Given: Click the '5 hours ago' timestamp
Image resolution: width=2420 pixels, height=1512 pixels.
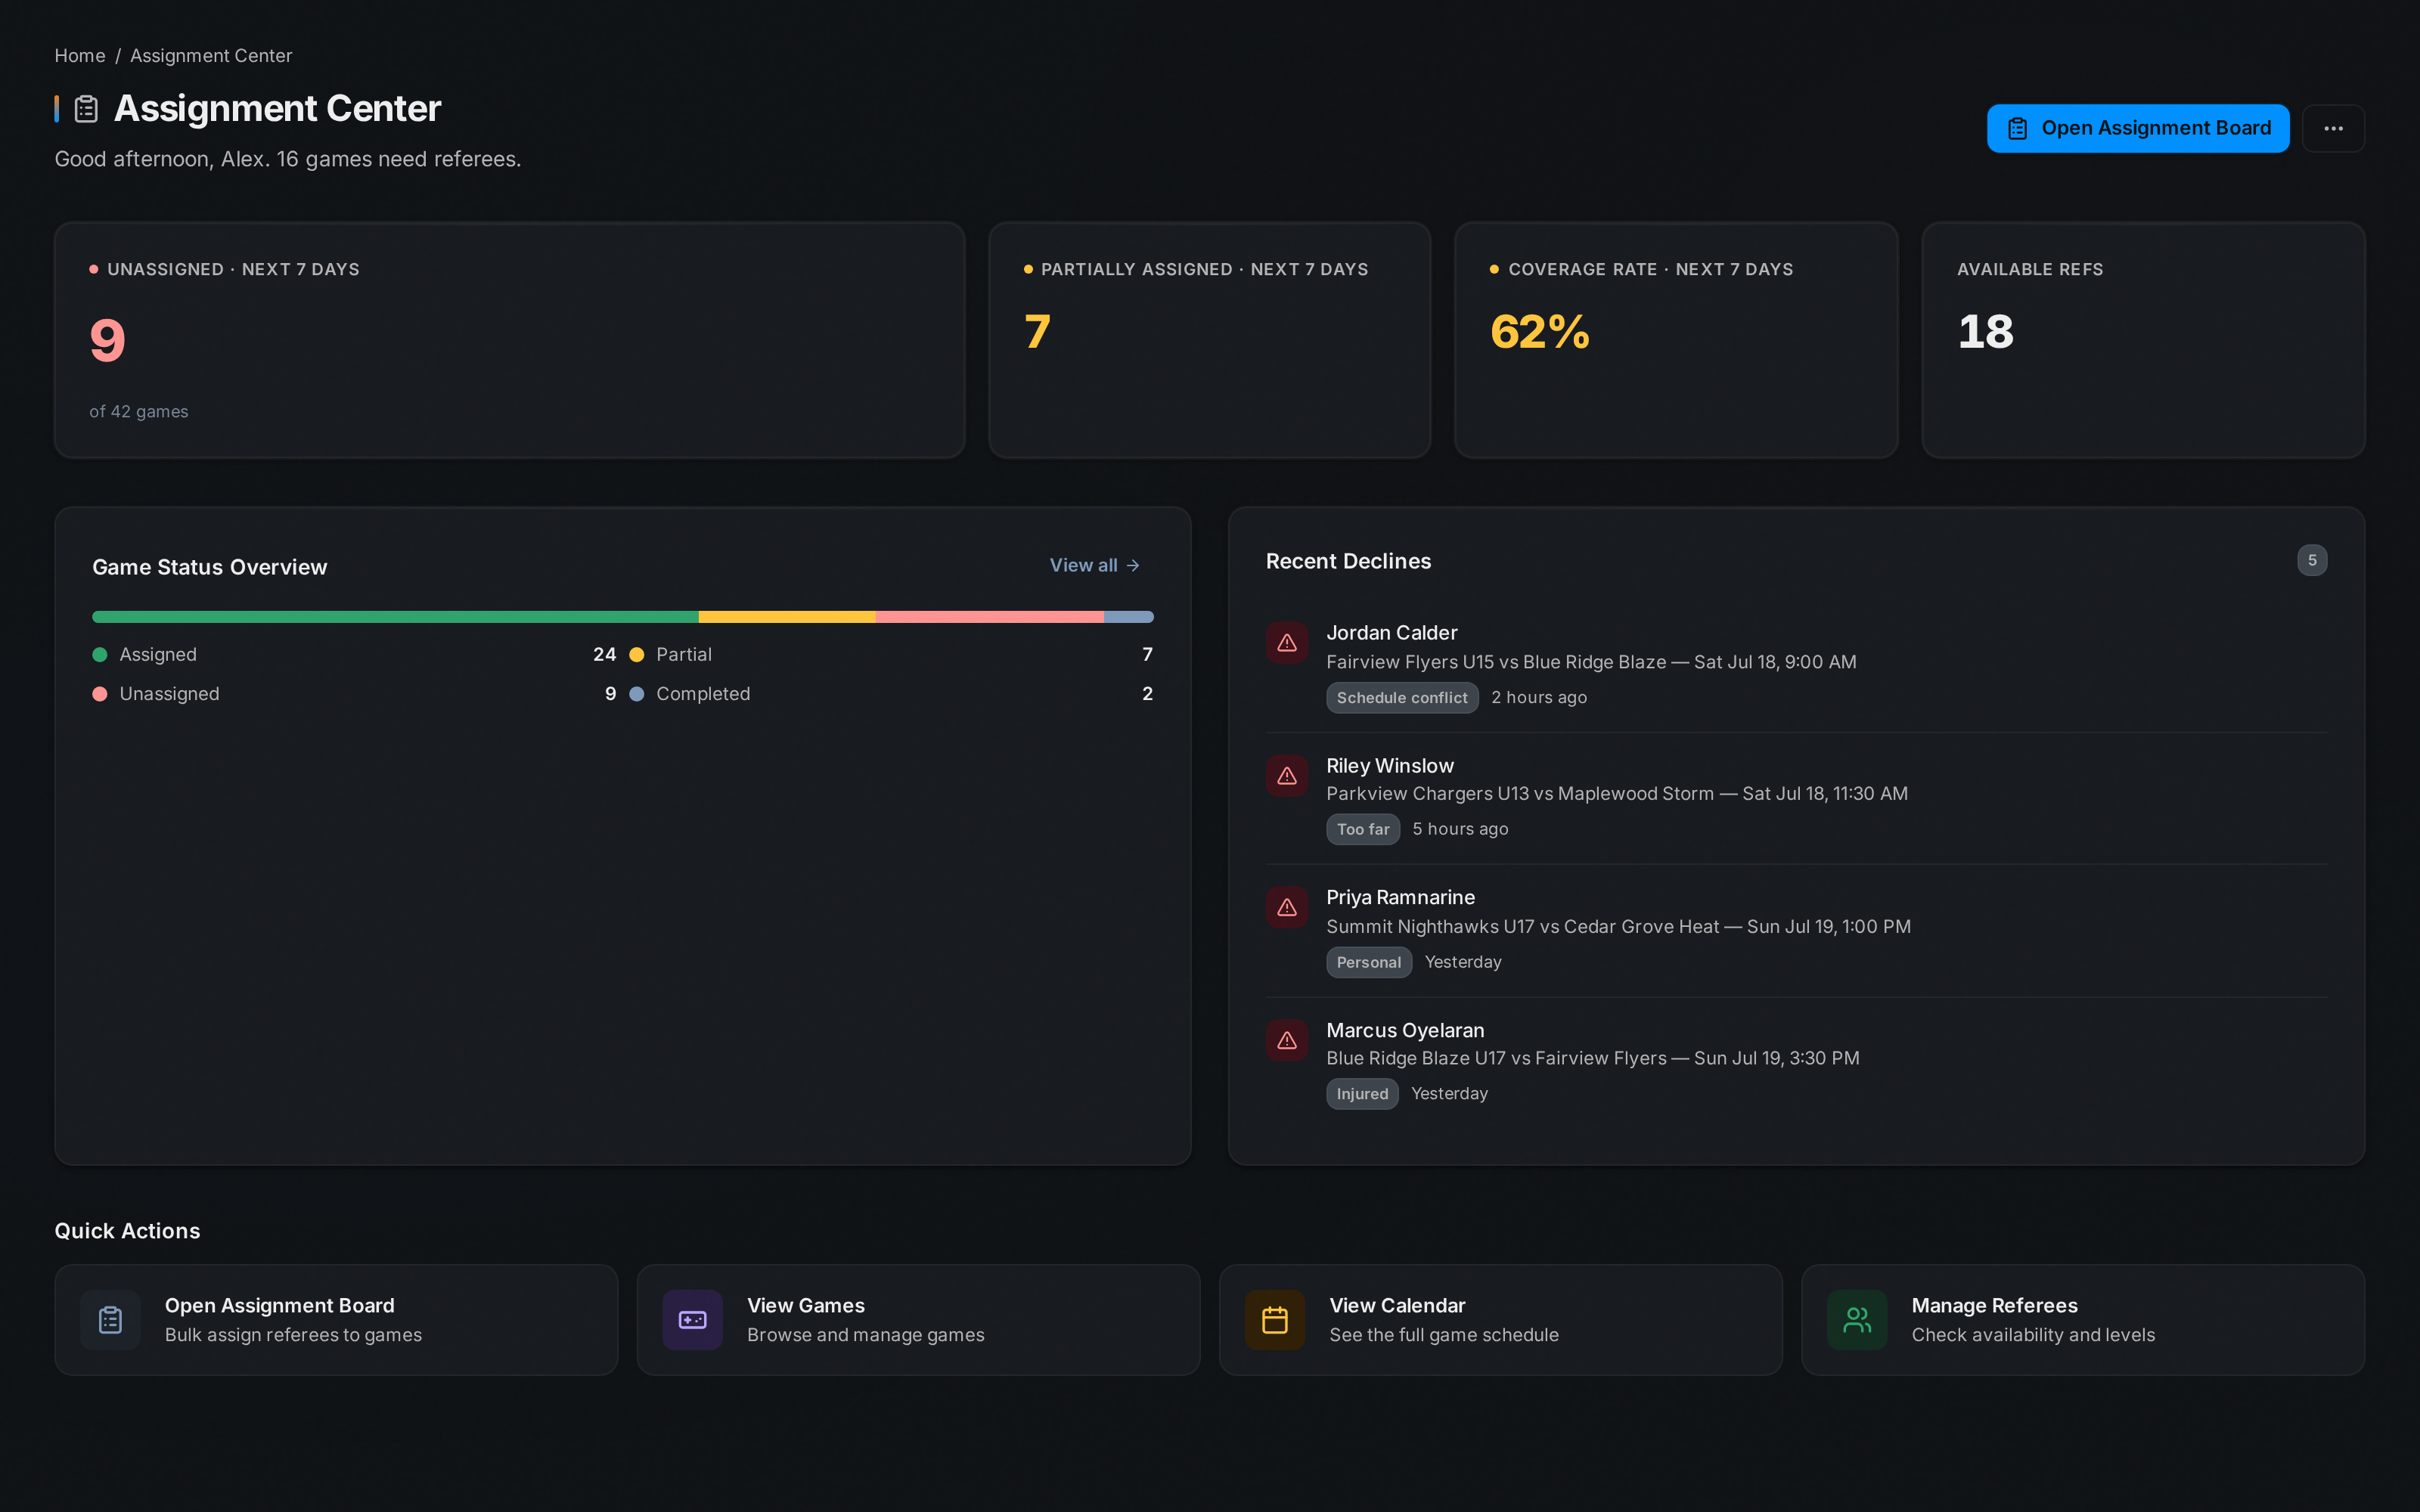Looking at the screenshot, I should [x=1460, y=829].
